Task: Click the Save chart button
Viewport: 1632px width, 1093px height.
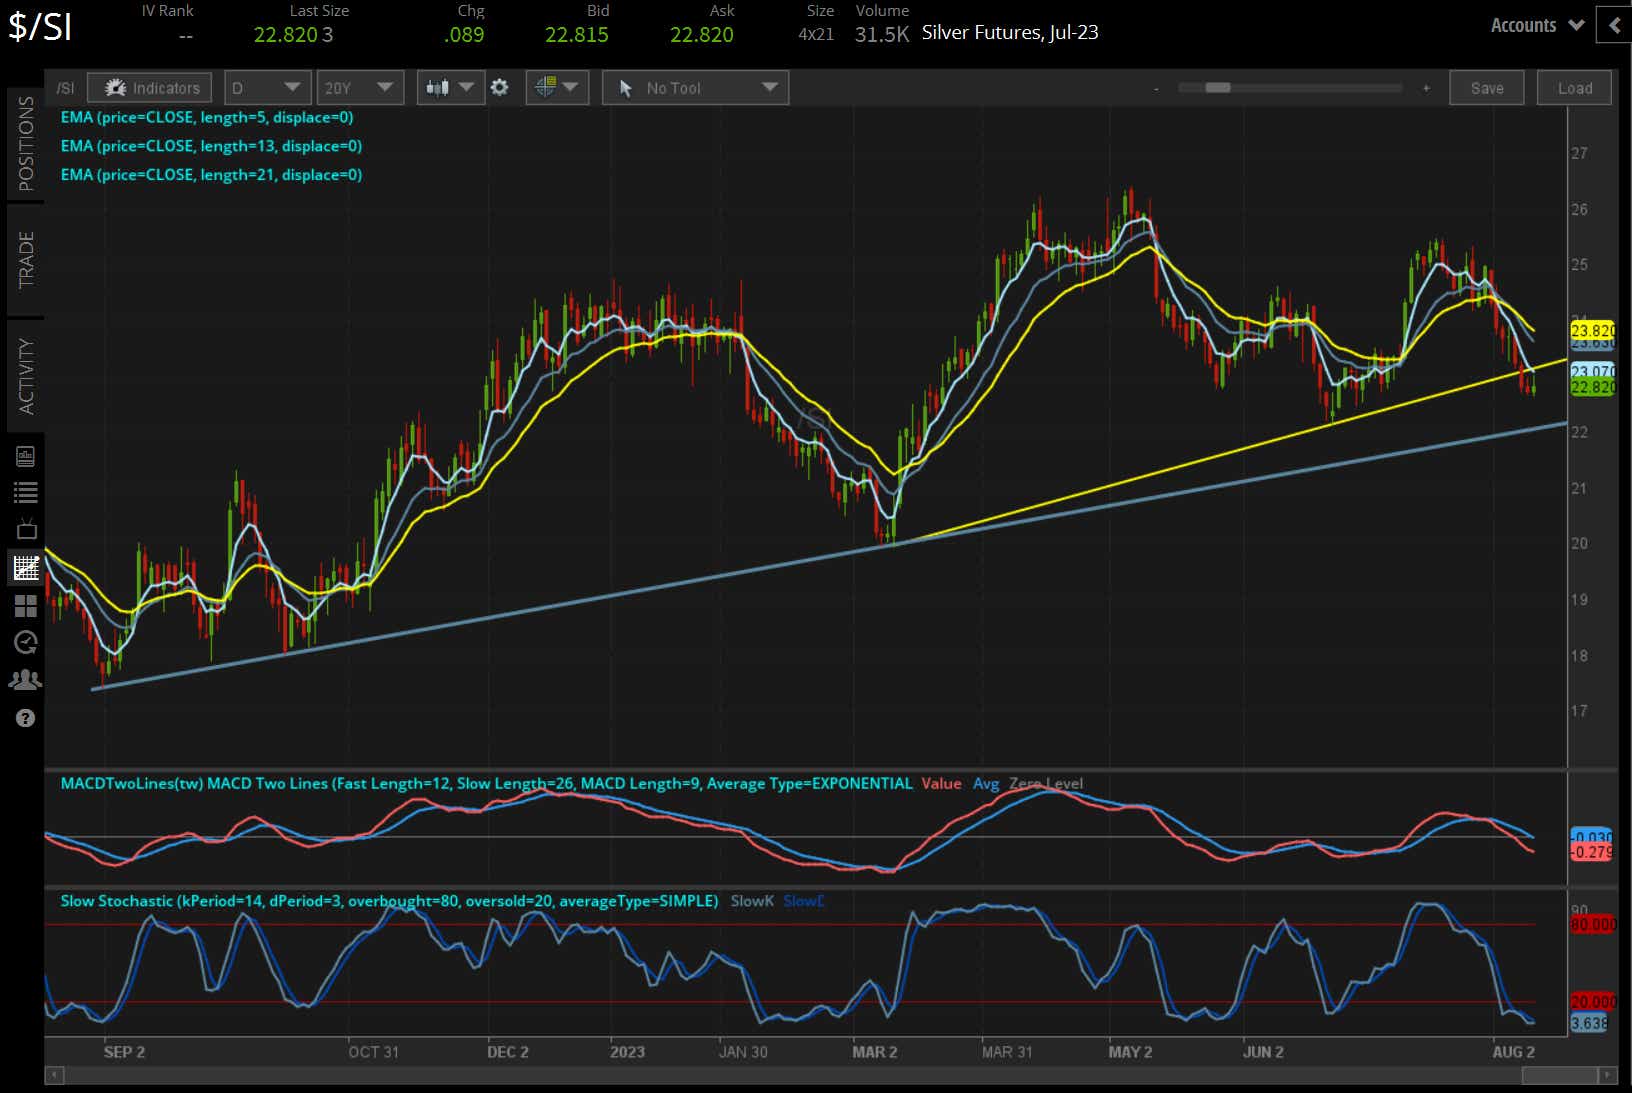Action: pyautogui.click(x=1486, y=88)
